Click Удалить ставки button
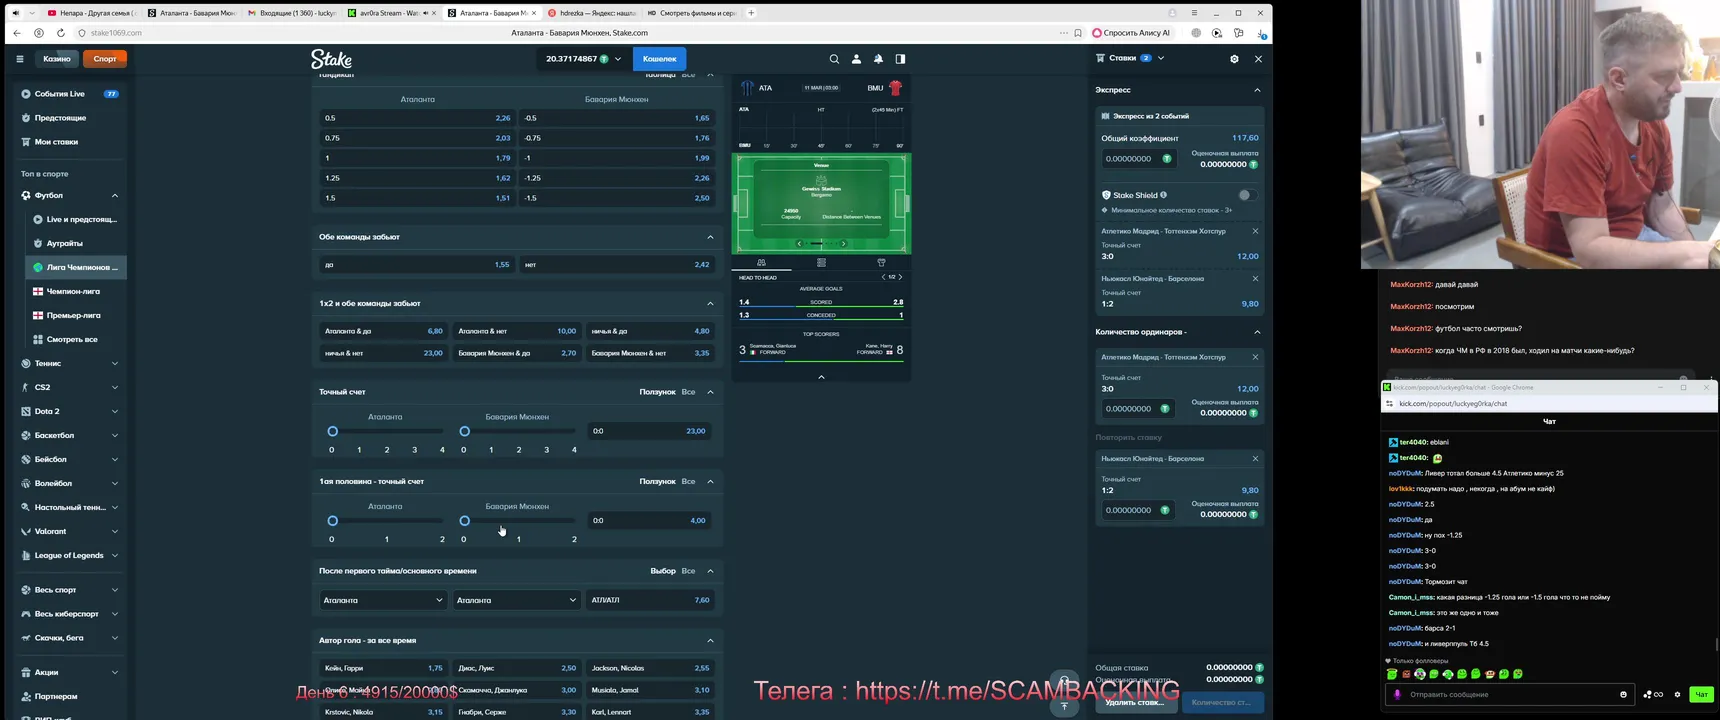Viewport: 1720px width, 720px height. (x=1135, y=703)
